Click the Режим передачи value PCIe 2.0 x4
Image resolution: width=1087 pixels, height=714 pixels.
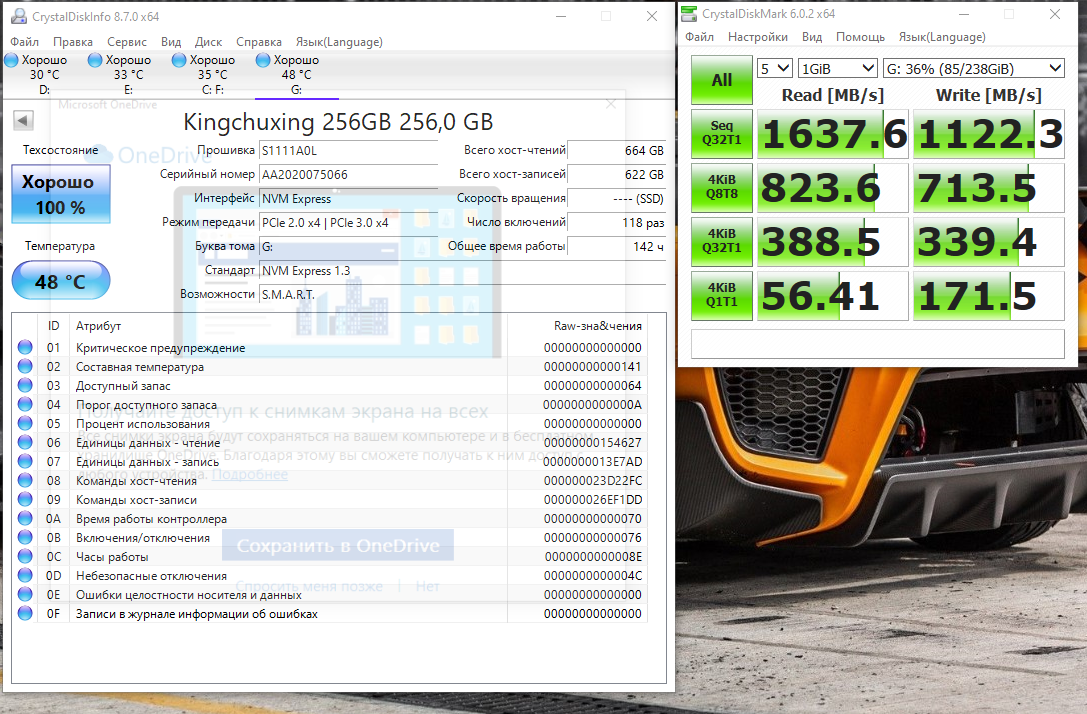[x=349, y=223]
